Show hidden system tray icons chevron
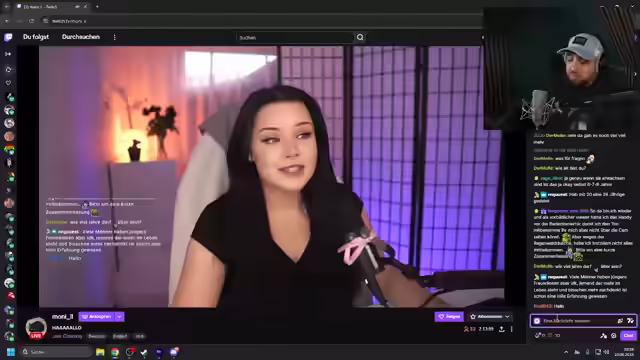640x360 pixels. (x=566, y=352)
